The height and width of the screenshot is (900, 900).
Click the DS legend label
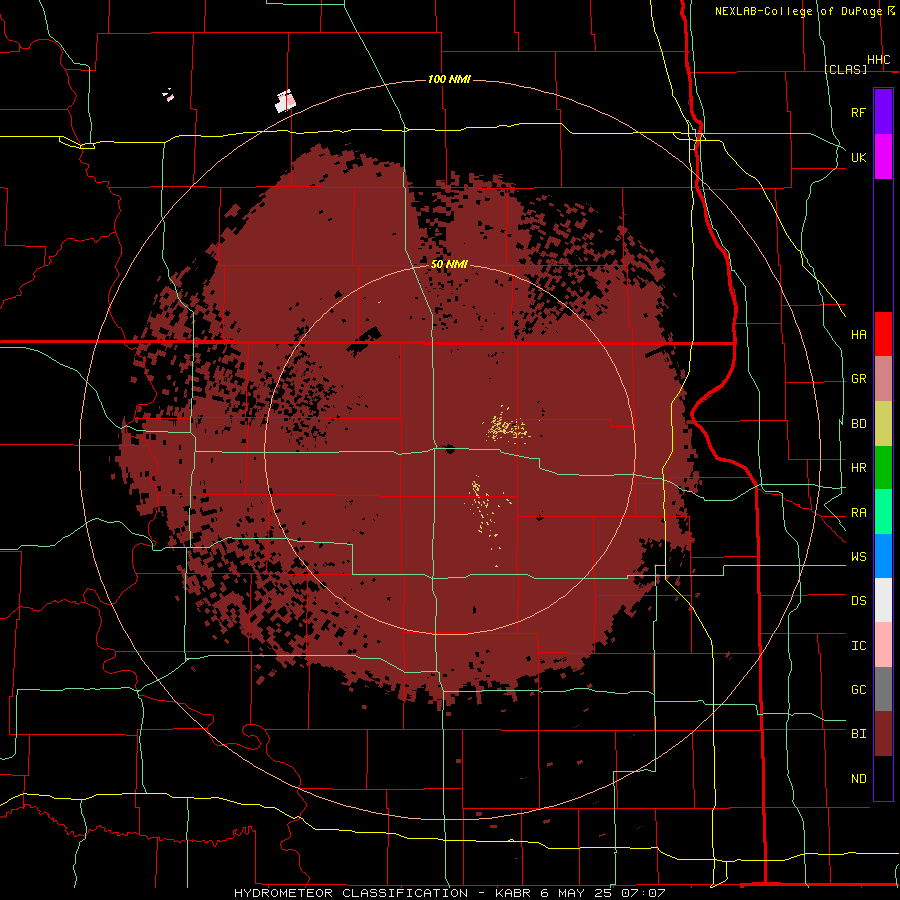pyautogui.click(x=858, y=601)
